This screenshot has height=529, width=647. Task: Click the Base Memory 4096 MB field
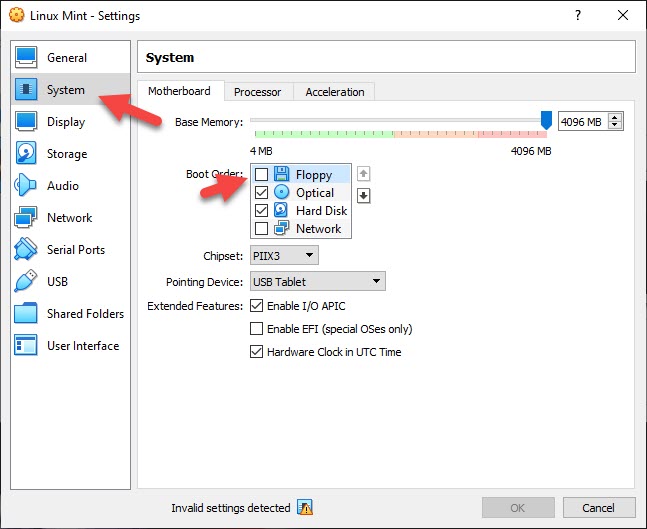coord(582,121)
